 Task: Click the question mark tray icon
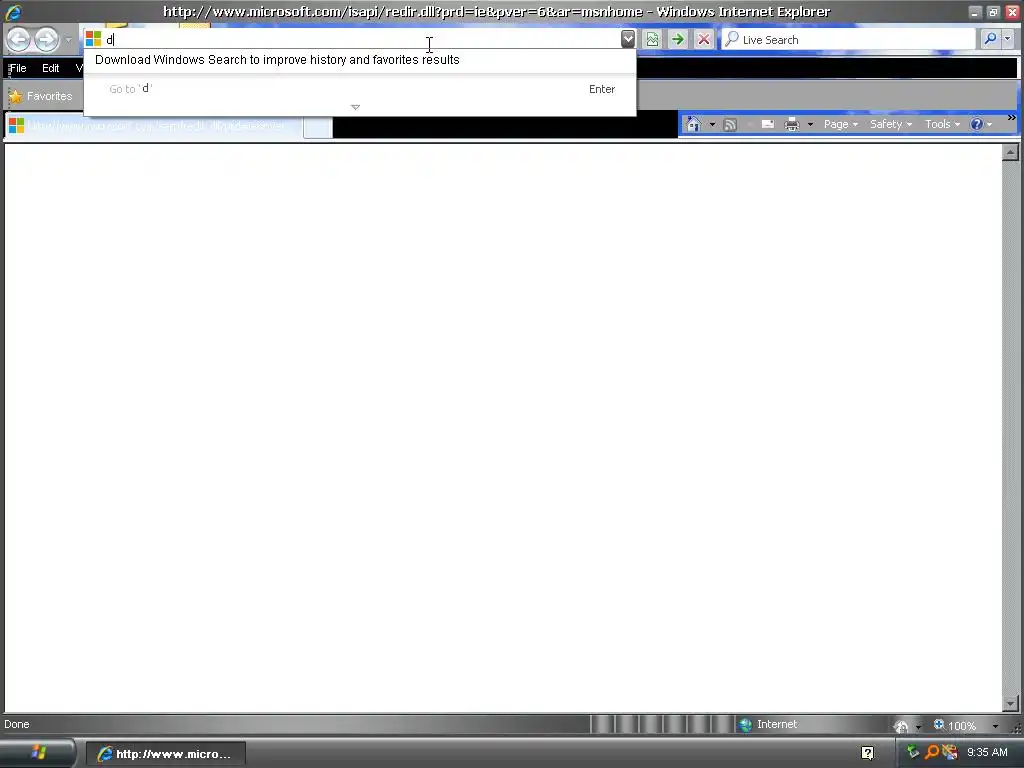[867, 753]
